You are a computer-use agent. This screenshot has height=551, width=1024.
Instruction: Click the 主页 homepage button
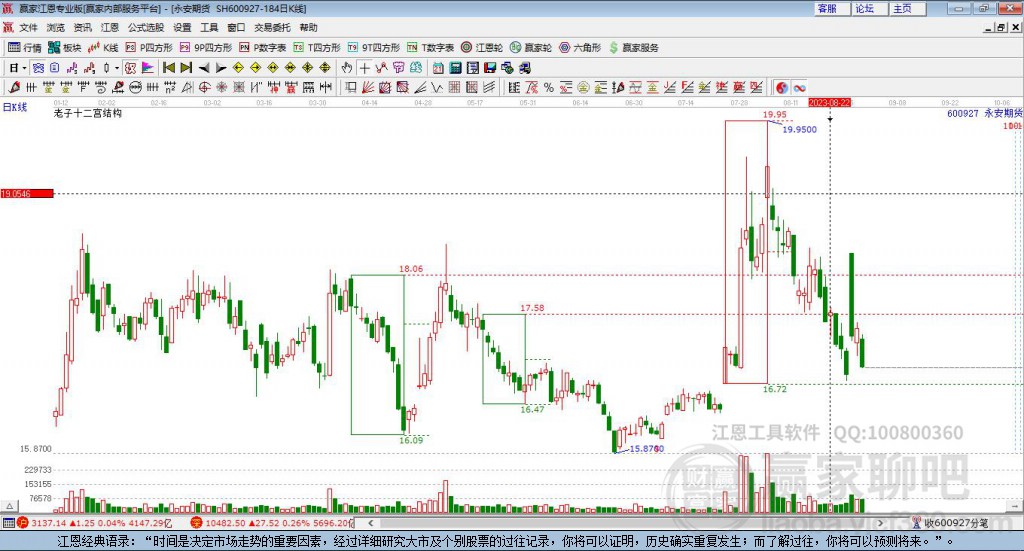coord(908,8)
